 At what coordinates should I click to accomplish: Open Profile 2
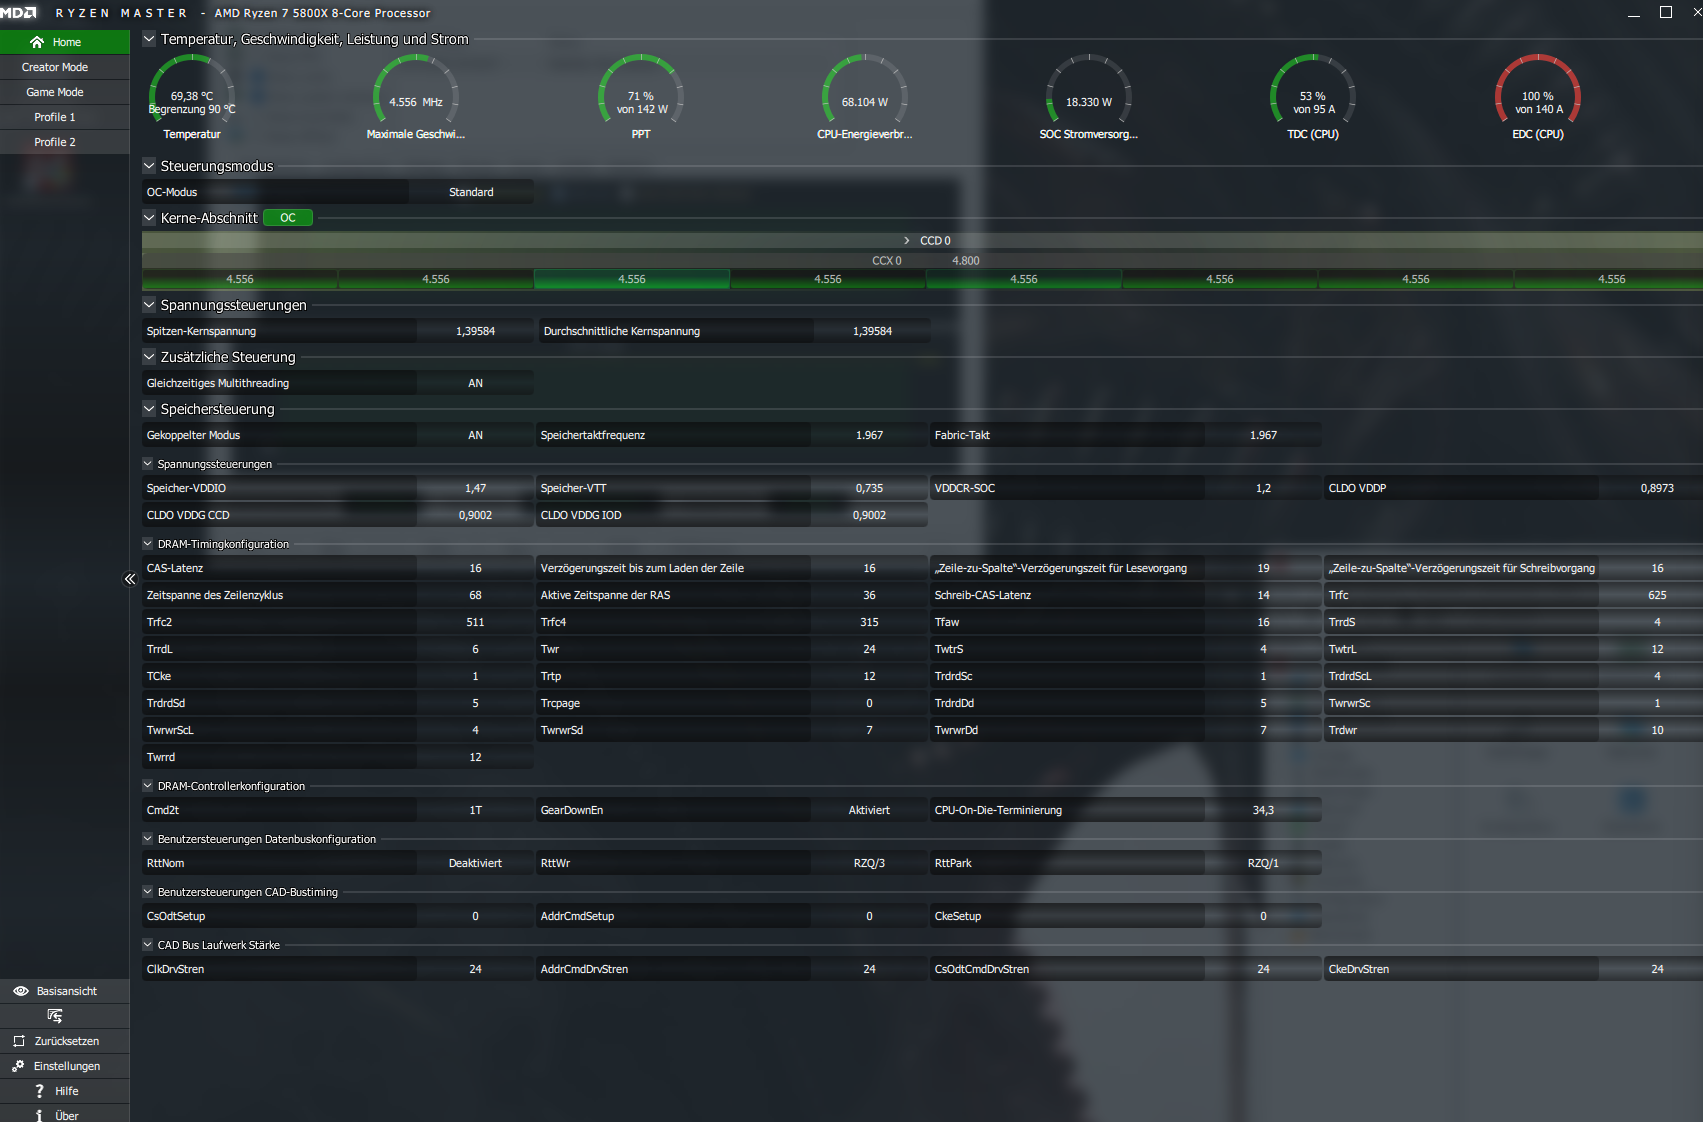click(x=65, y=142)
